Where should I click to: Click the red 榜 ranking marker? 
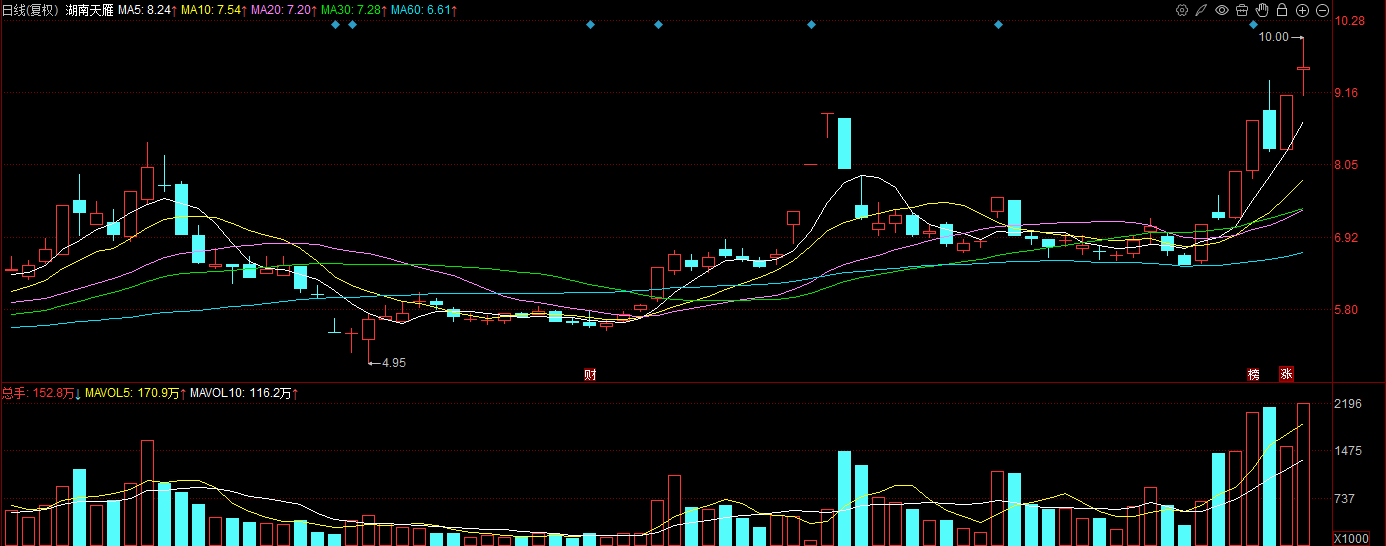1253,375
